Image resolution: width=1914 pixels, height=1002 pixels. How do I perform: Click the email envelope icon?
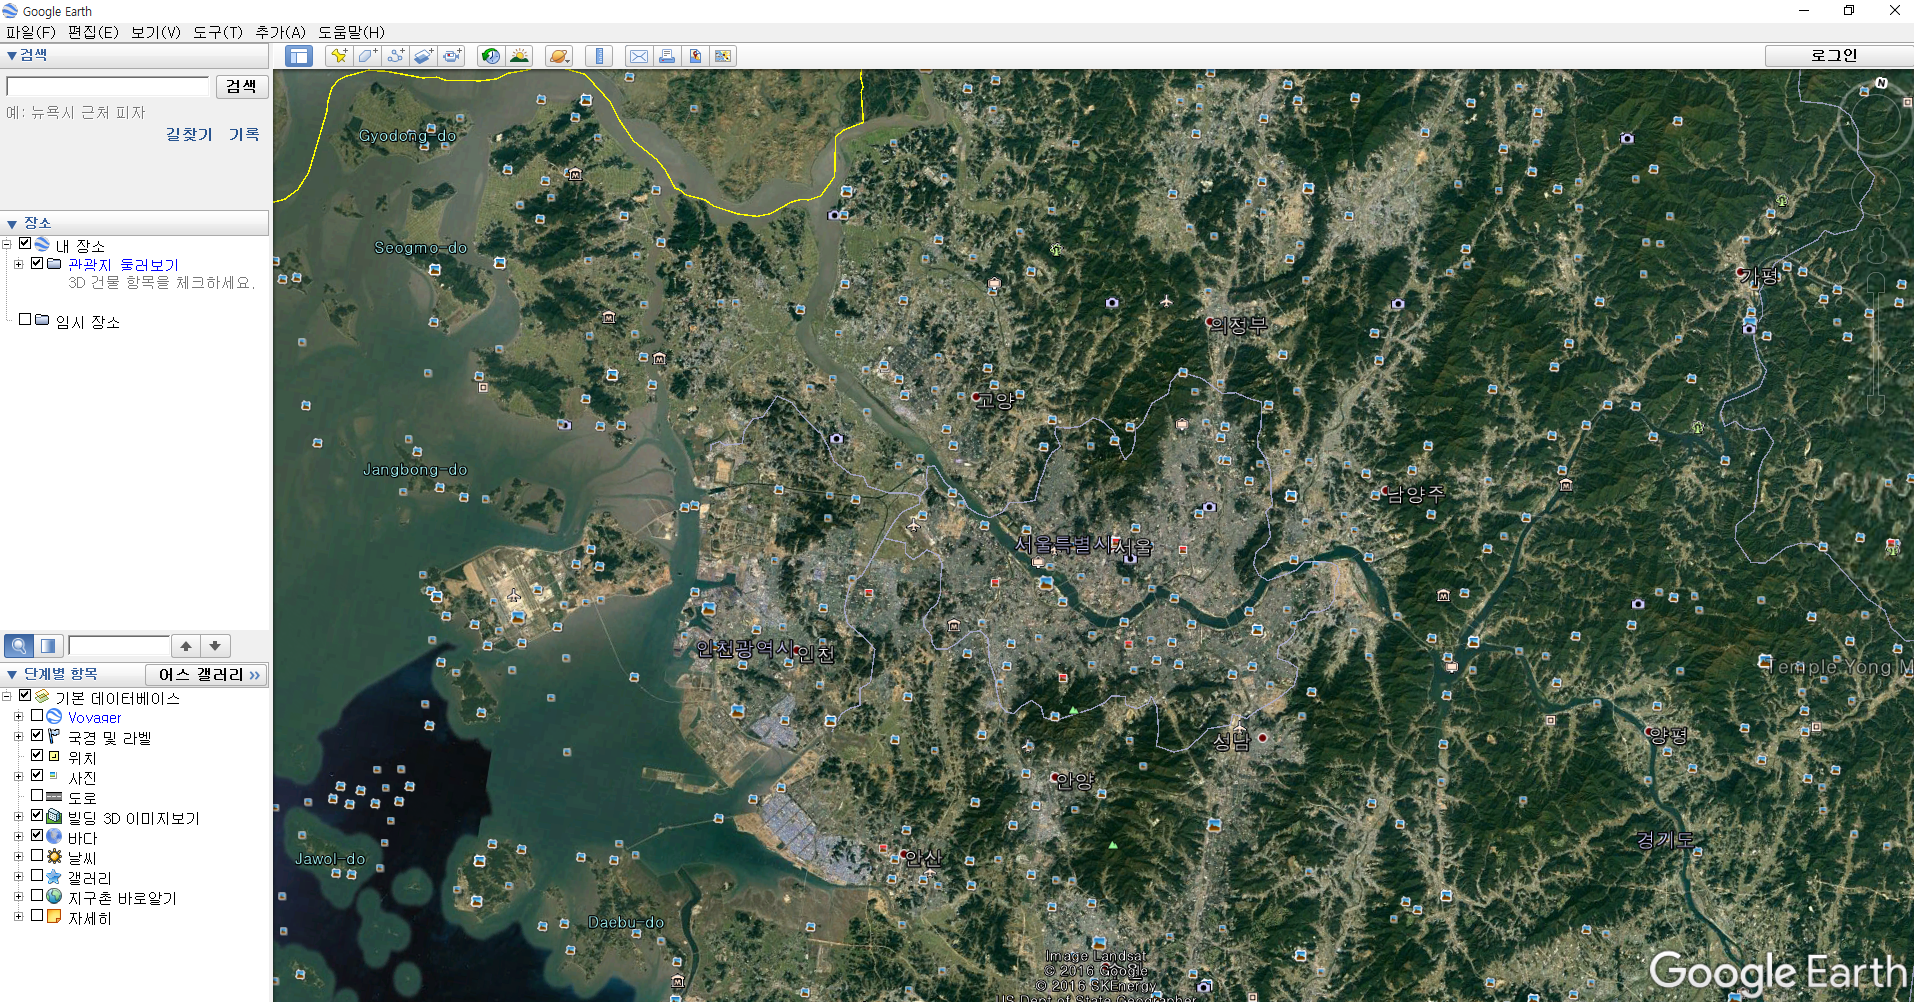[x=638, y=56]
